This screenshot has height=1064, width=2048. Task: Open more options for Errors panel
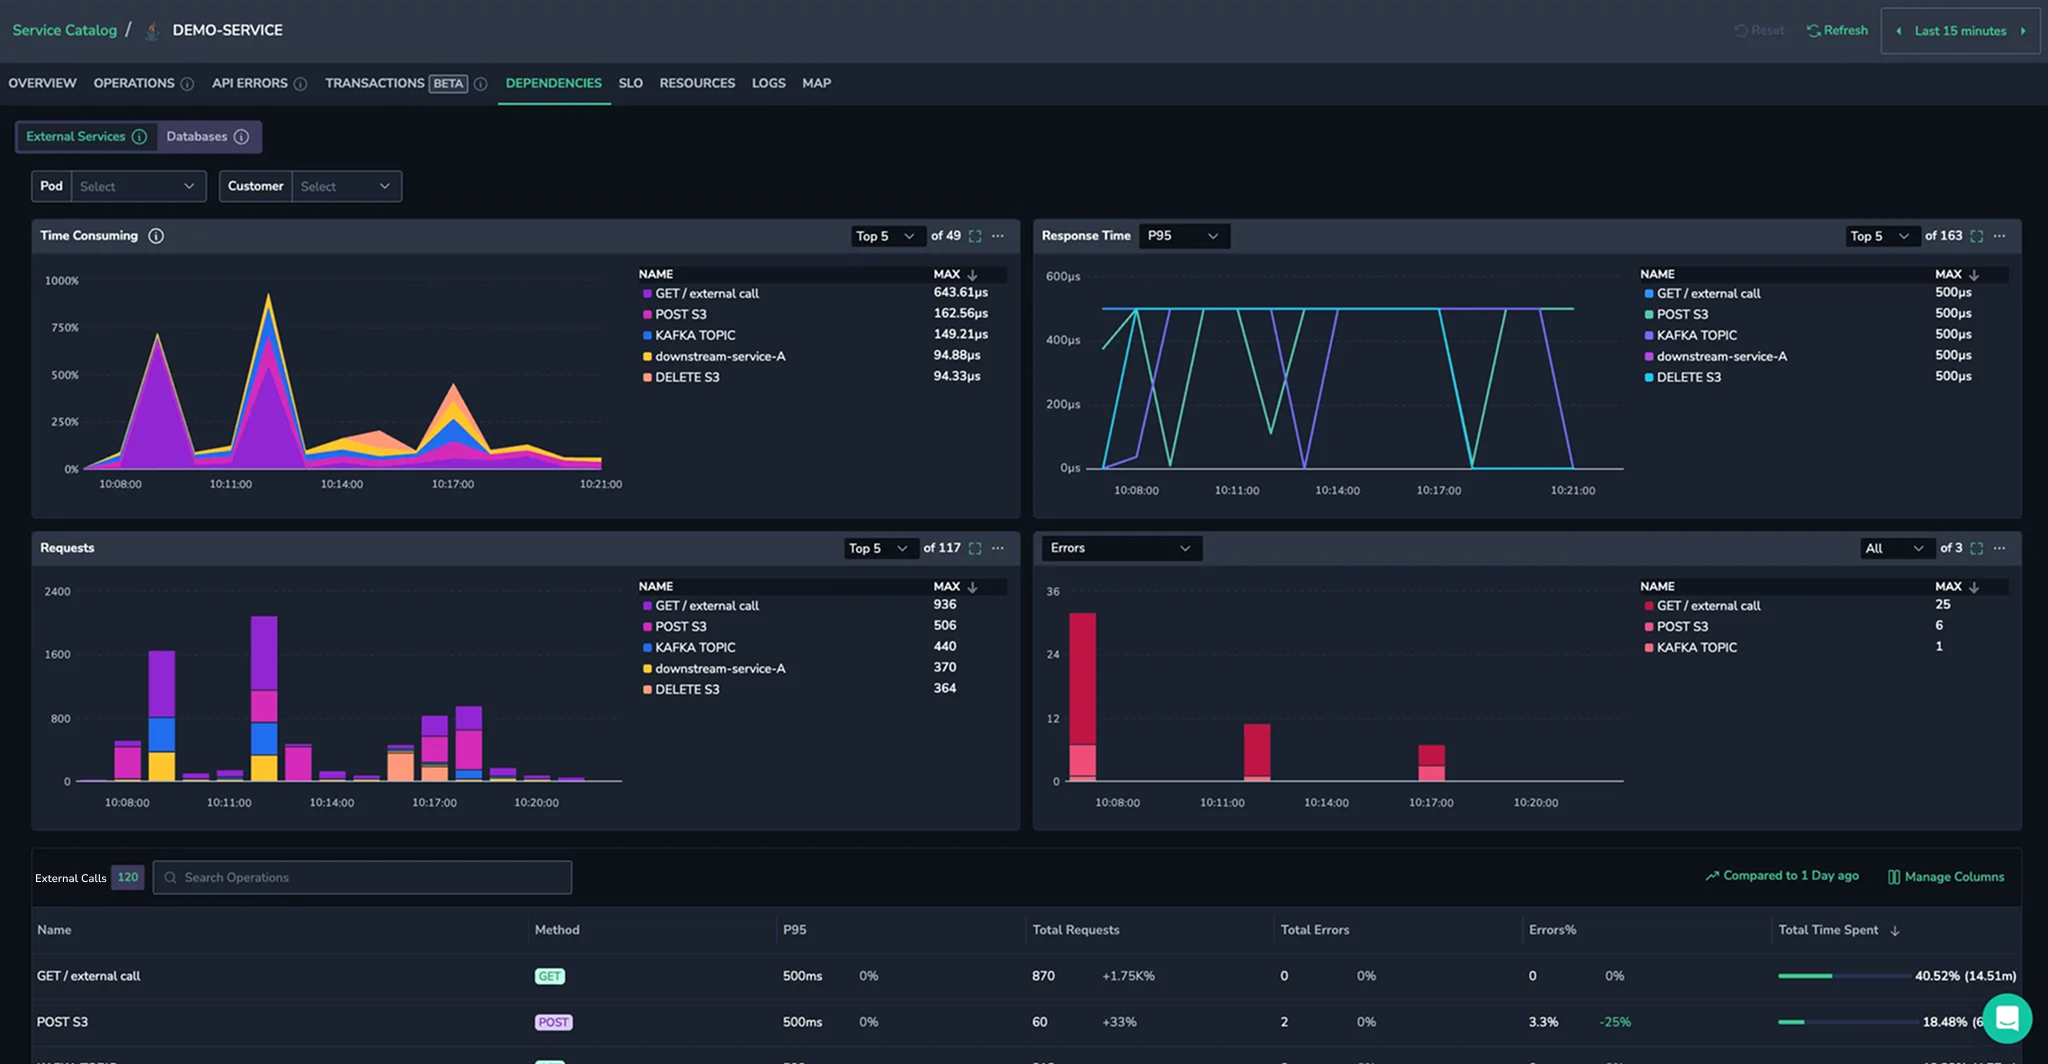point(1999,548)
